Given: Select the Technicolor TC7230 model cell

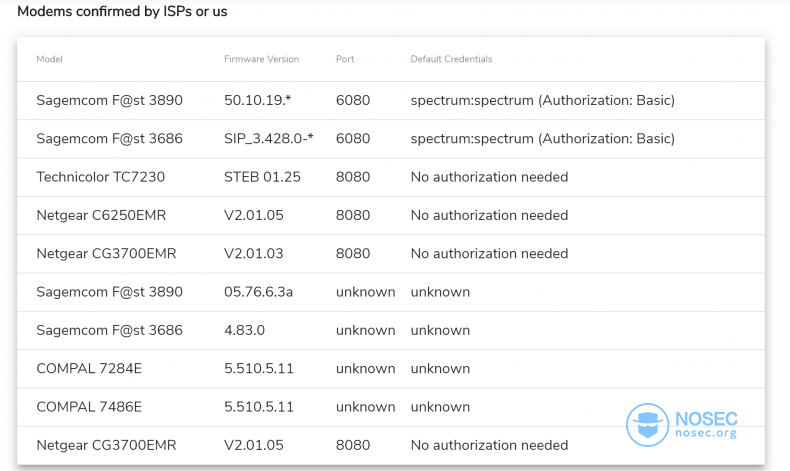Looking at the screenshot, I should (x=101, y=177).
